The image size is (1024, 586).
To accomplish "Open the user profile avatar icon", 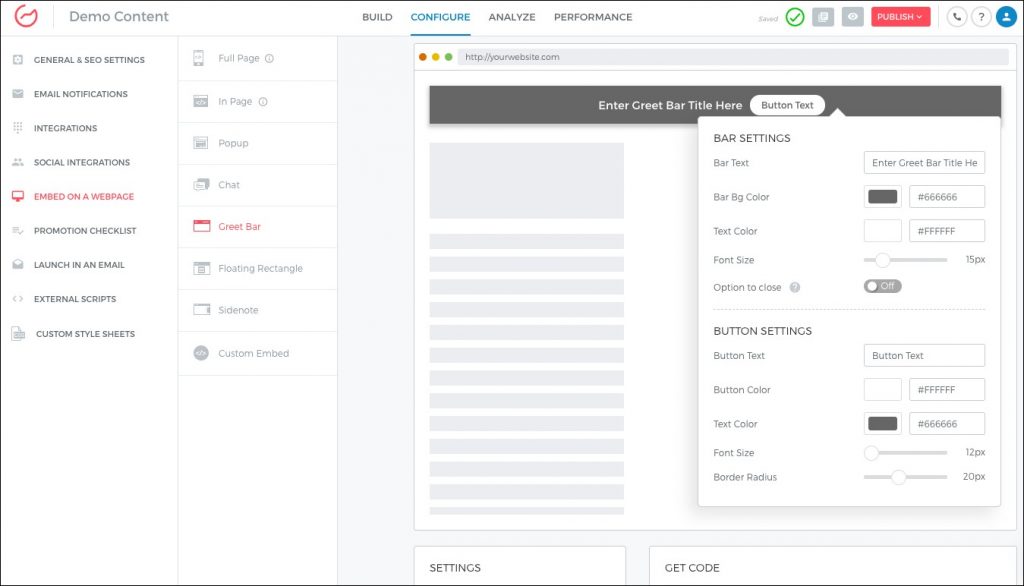I will tap(1005, 17).
